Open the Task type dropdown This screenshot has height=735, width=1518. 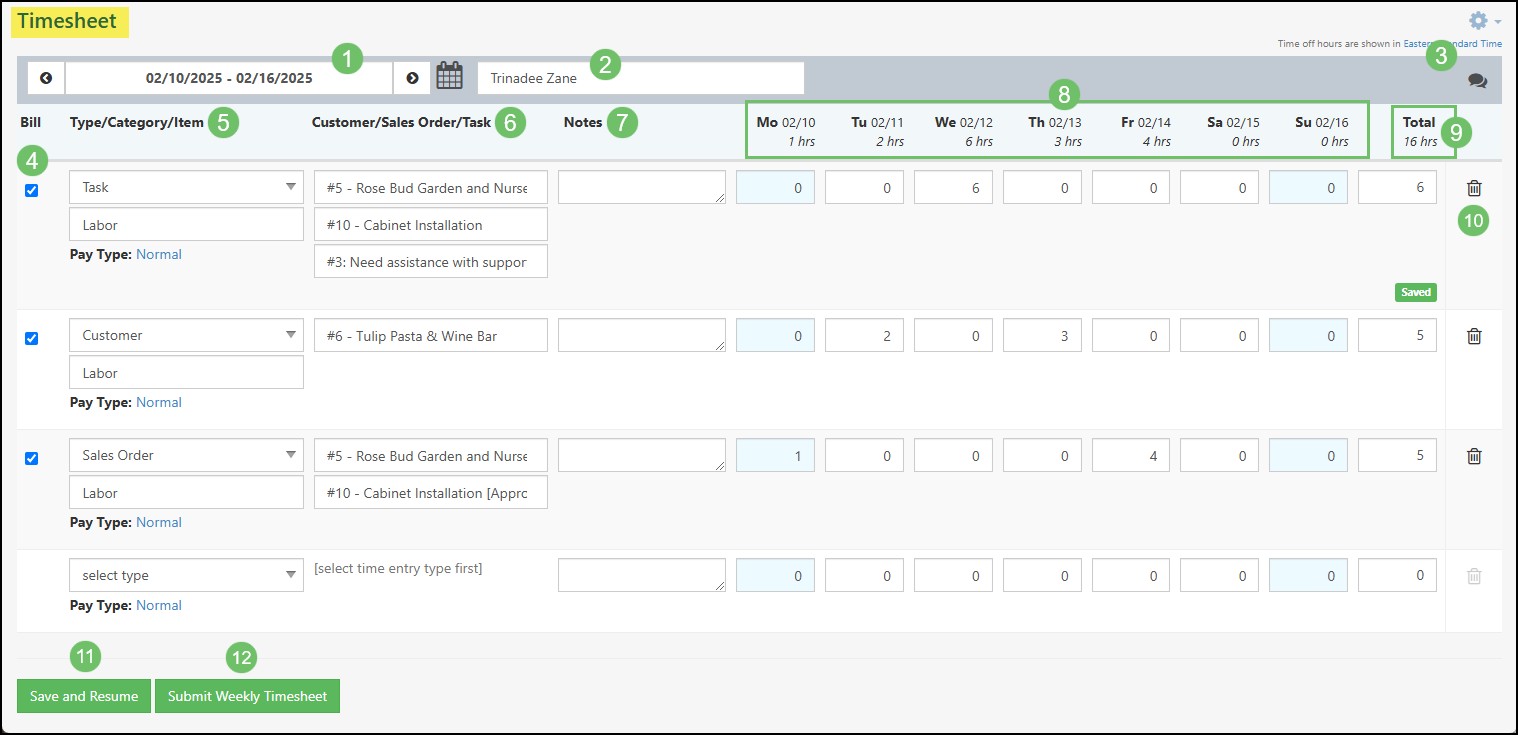[186, 187]
